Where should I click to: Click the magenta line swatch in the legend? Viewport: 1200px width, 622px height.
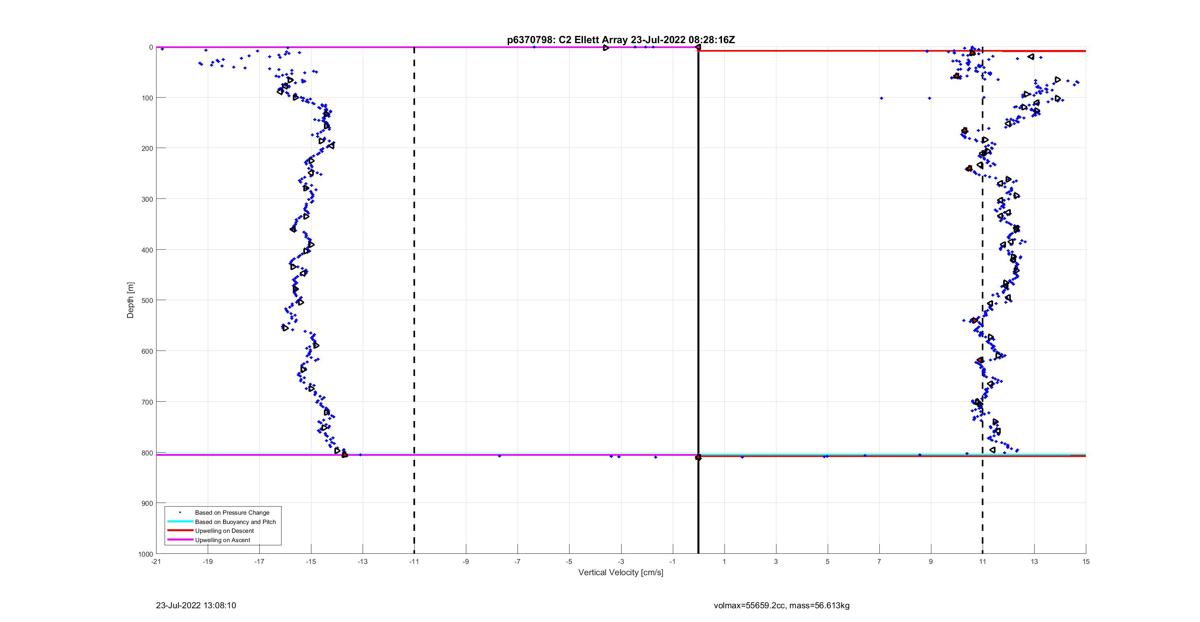179,540
